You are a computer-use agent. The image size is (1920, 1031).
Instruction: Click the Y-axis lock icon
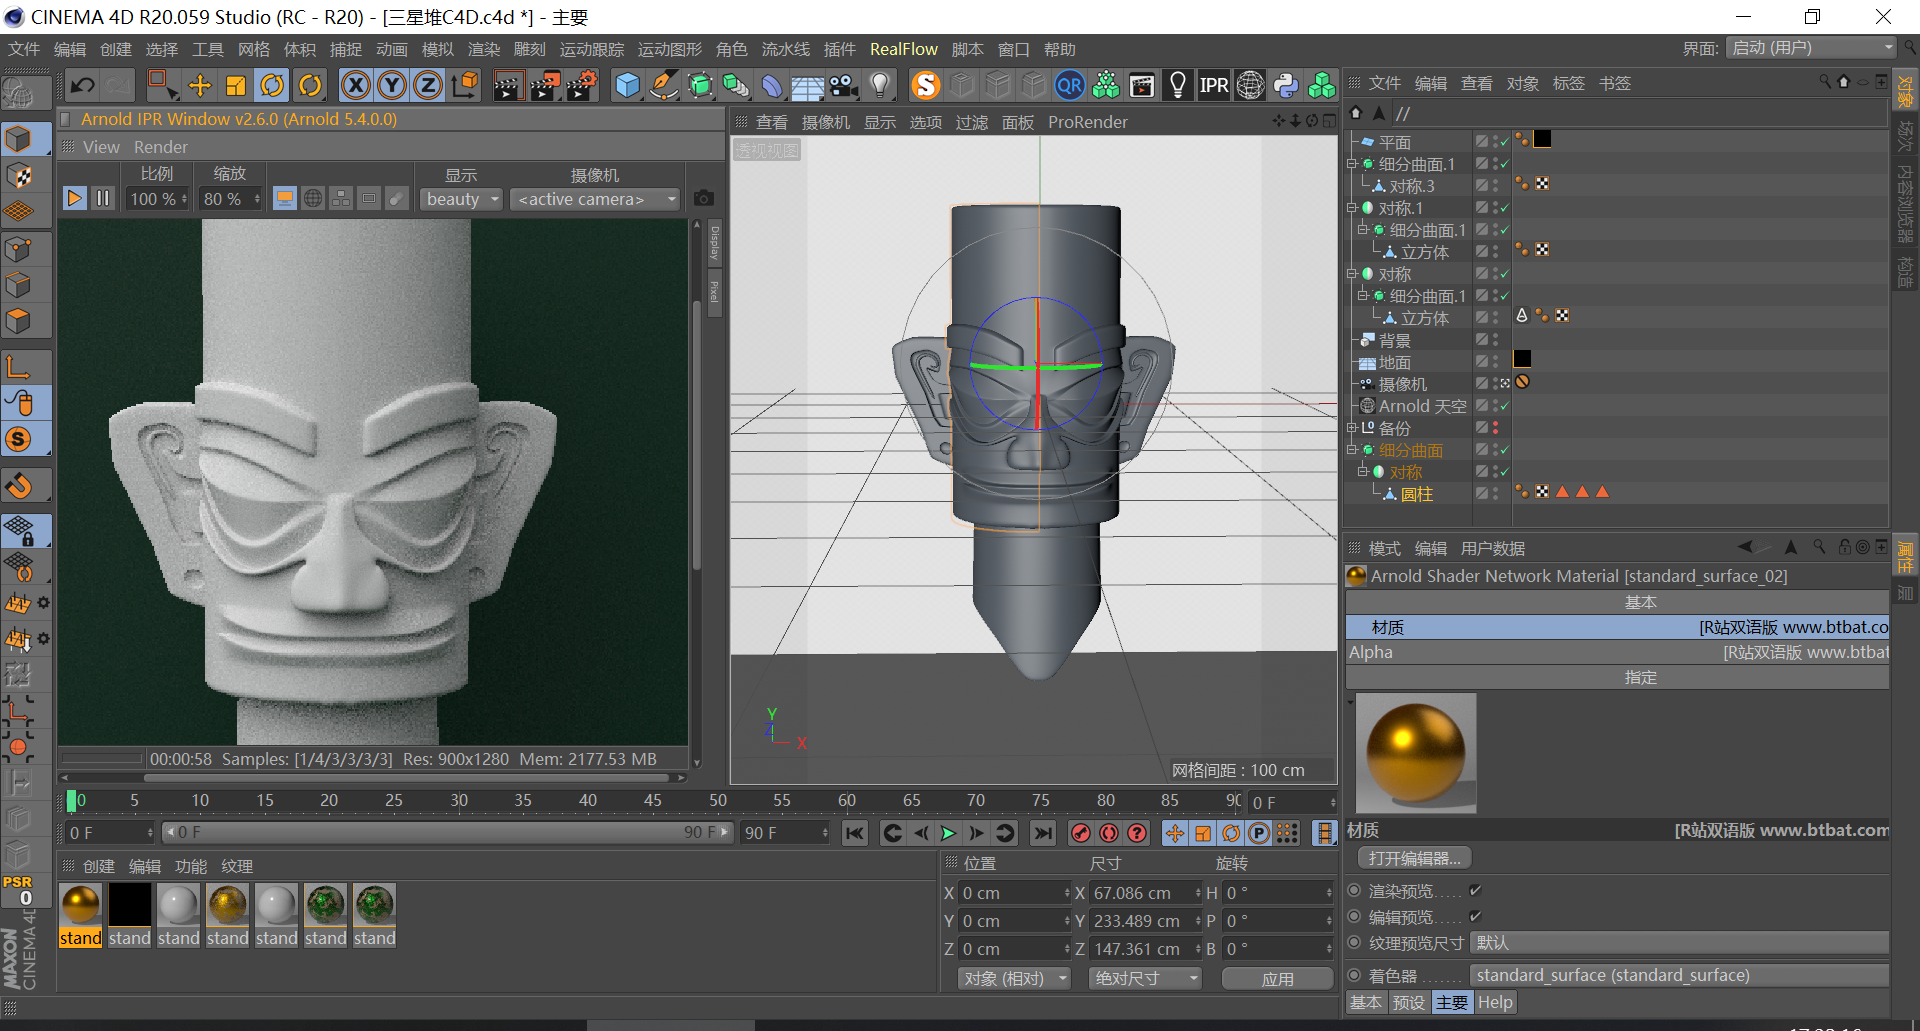pos(392,85)
